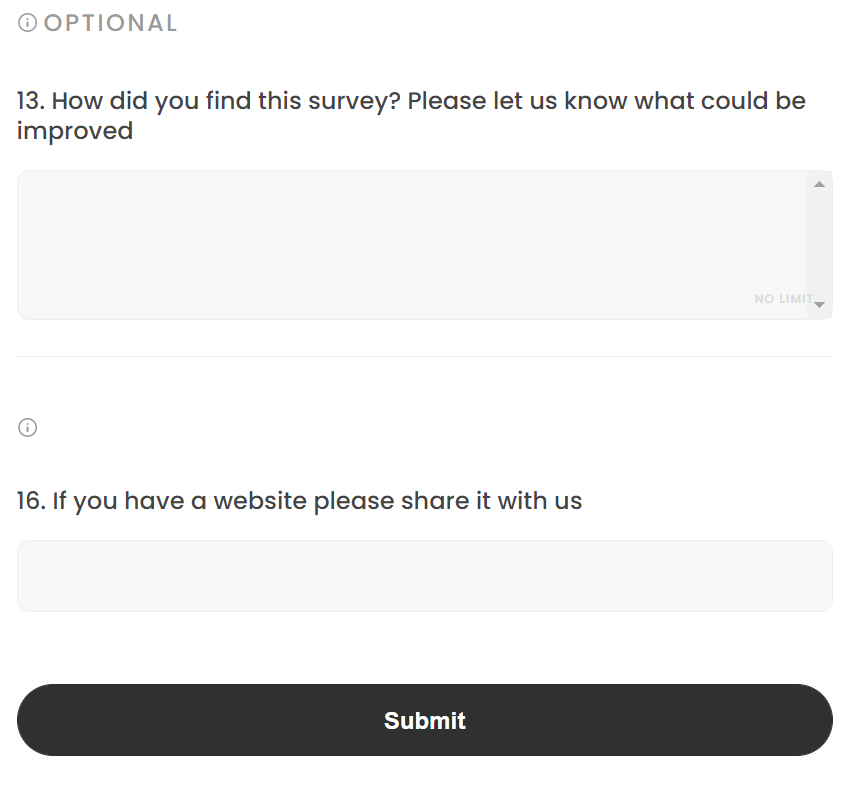Click the Submit button label text
862x799 pixels.
[424, 720]
